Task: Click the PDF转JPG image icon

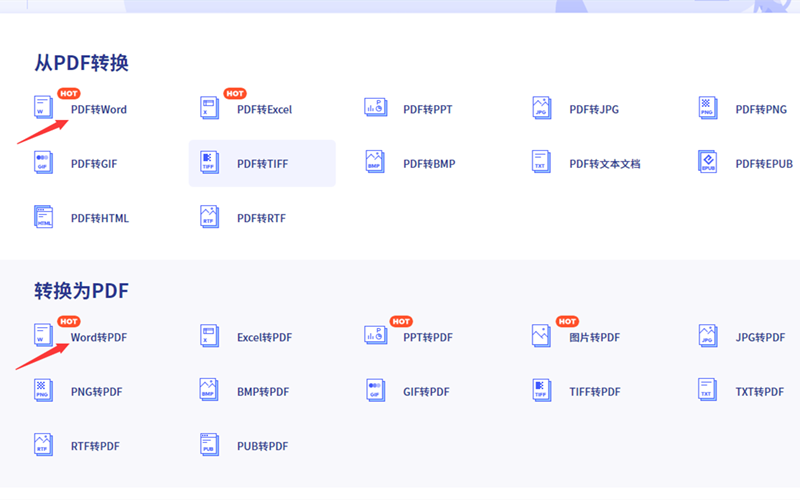Action: (x=541, y=108)
